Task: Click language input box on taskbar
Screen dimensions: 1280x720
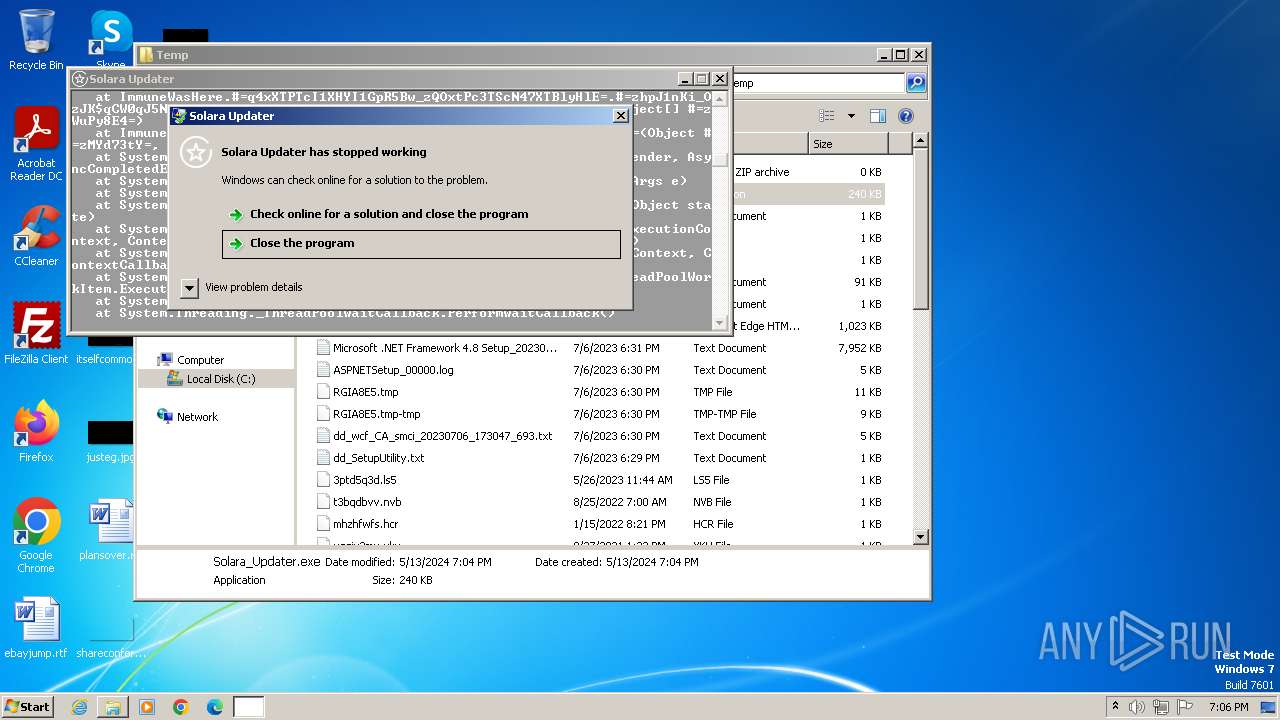Action: (x=249, y=707)
